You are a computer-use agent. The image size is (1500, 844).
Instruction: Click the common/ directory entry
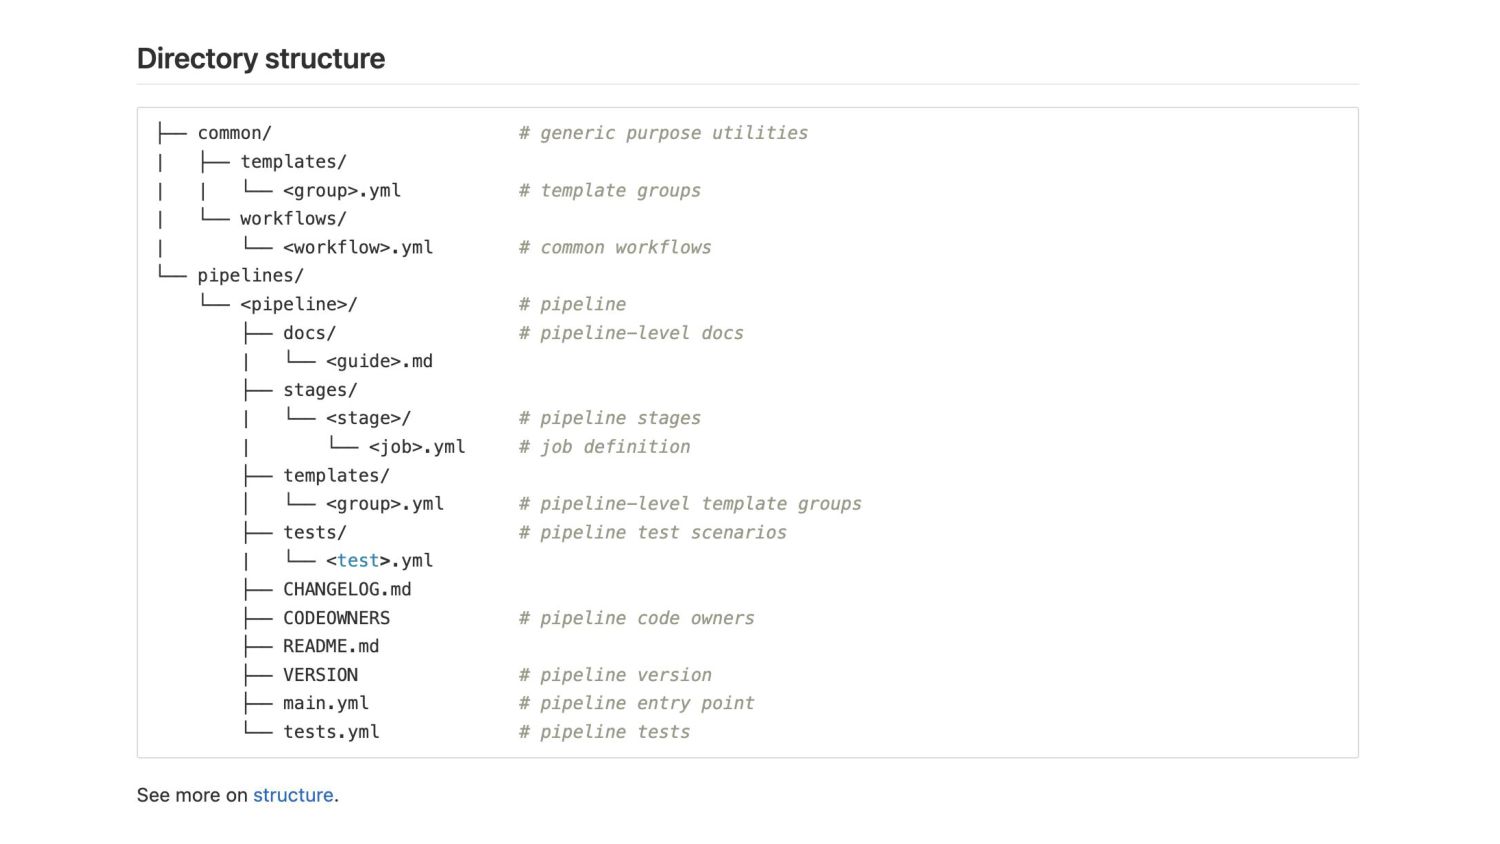point(234,133)
